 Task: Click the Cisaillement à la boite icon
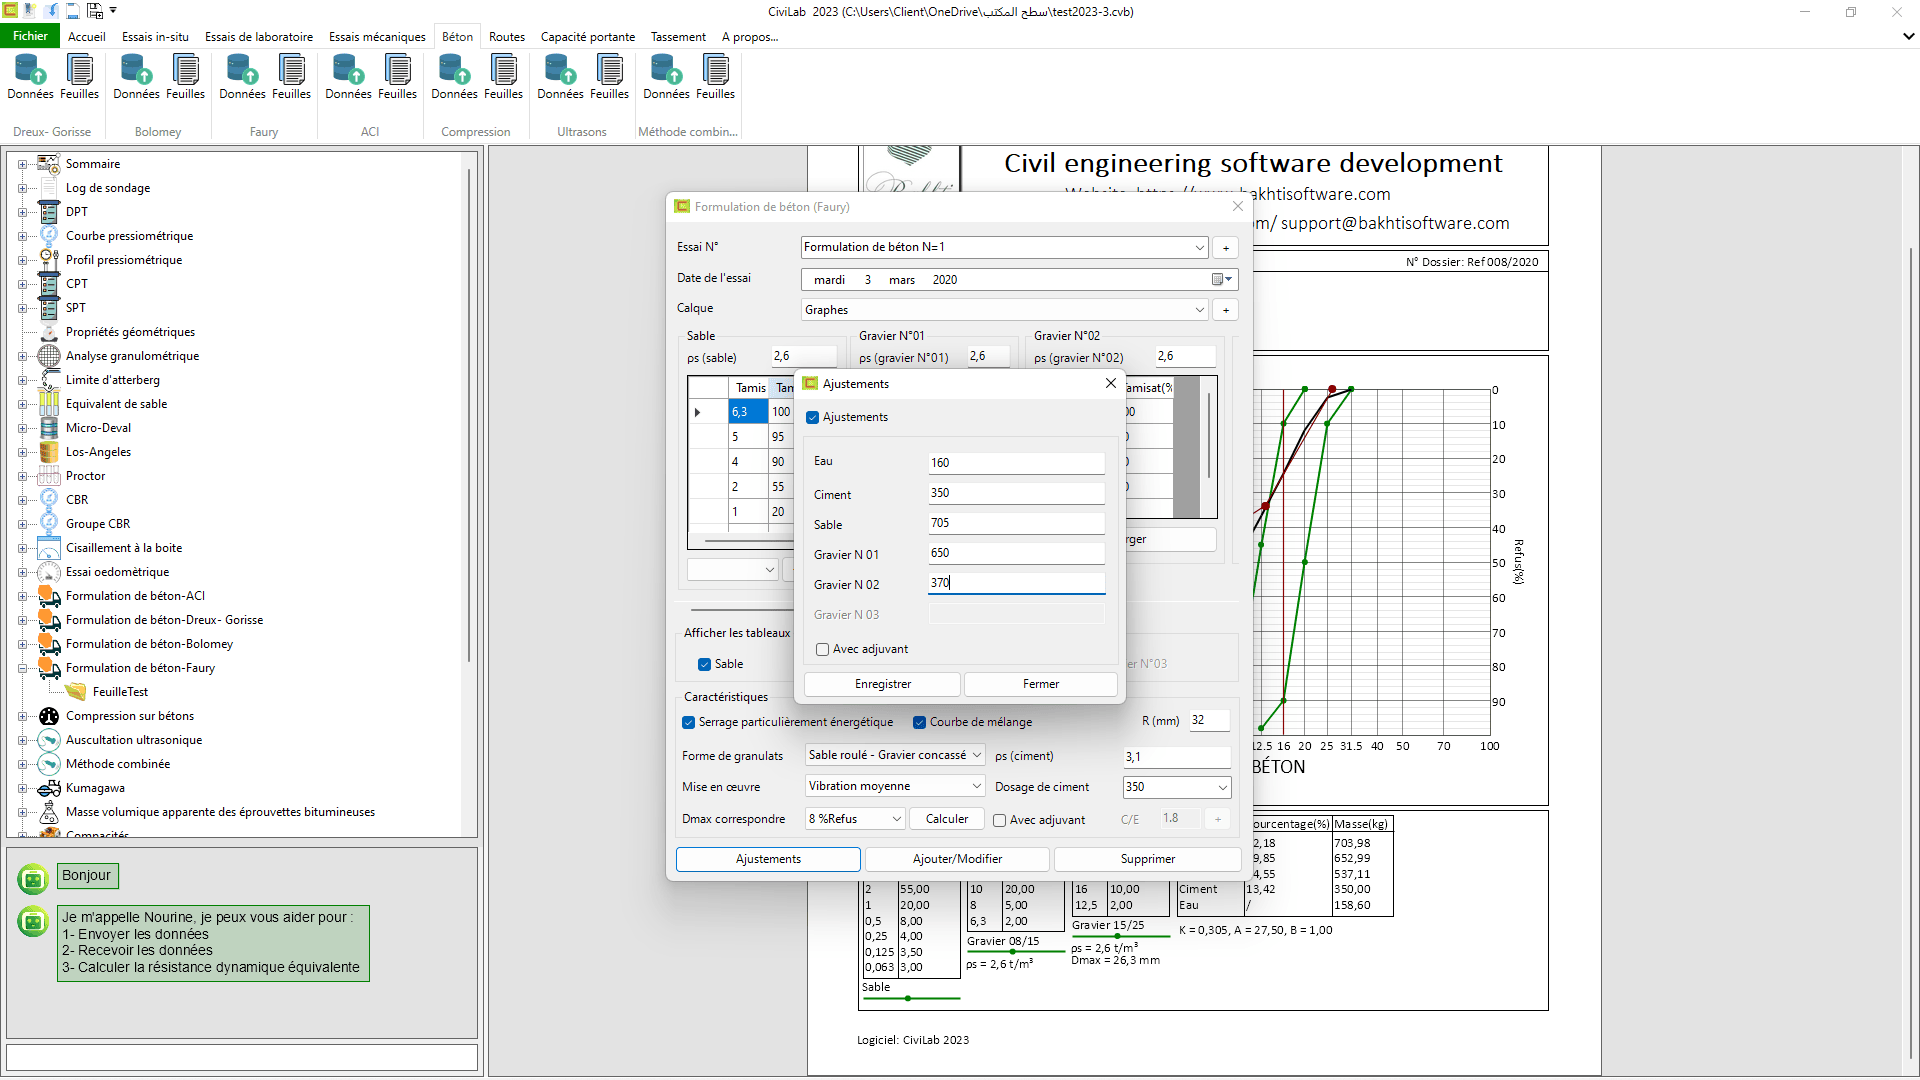[x=49, y=548]
